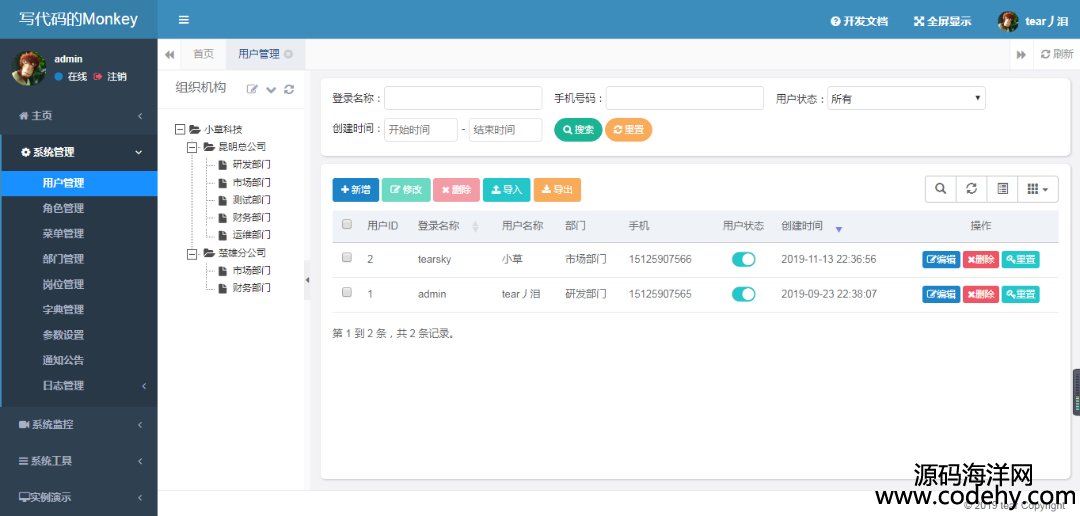Image resolution: width=1080 pixels, height=516 pixels.
Task: Focus the 手机号码 input field
Action: [685, 98]
